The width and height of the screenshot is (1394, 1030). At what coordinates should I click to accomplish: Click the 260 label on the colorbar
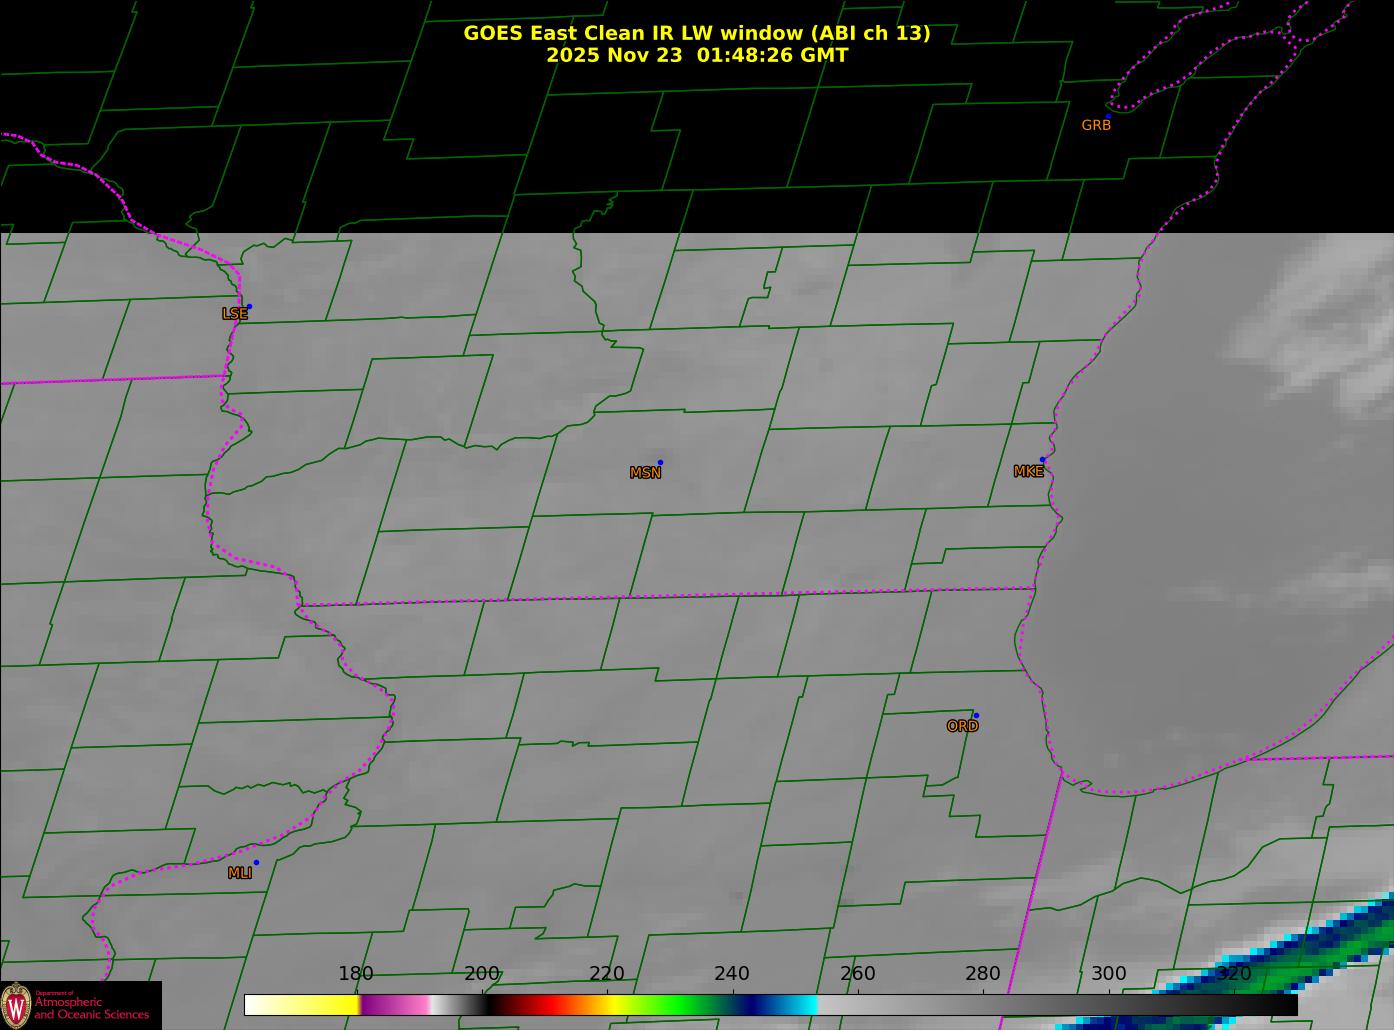tap(857, 973)
